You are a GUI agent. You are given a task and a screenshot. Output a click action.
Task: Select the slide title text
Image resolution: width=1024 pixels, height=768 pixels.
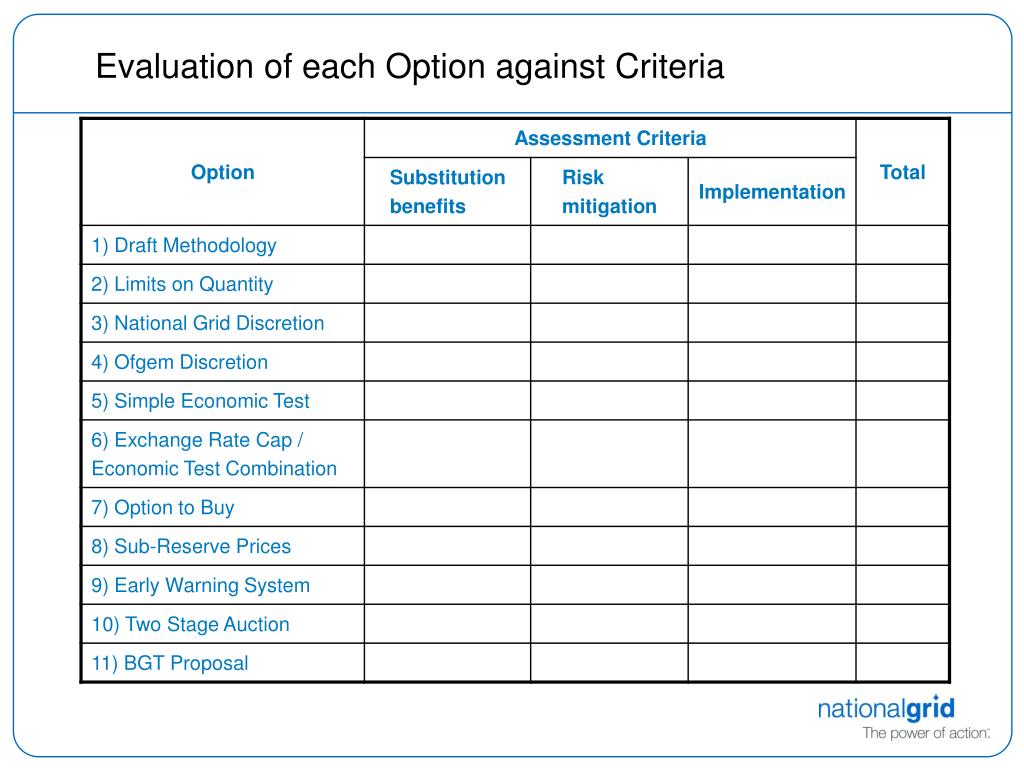click(409, 67)
